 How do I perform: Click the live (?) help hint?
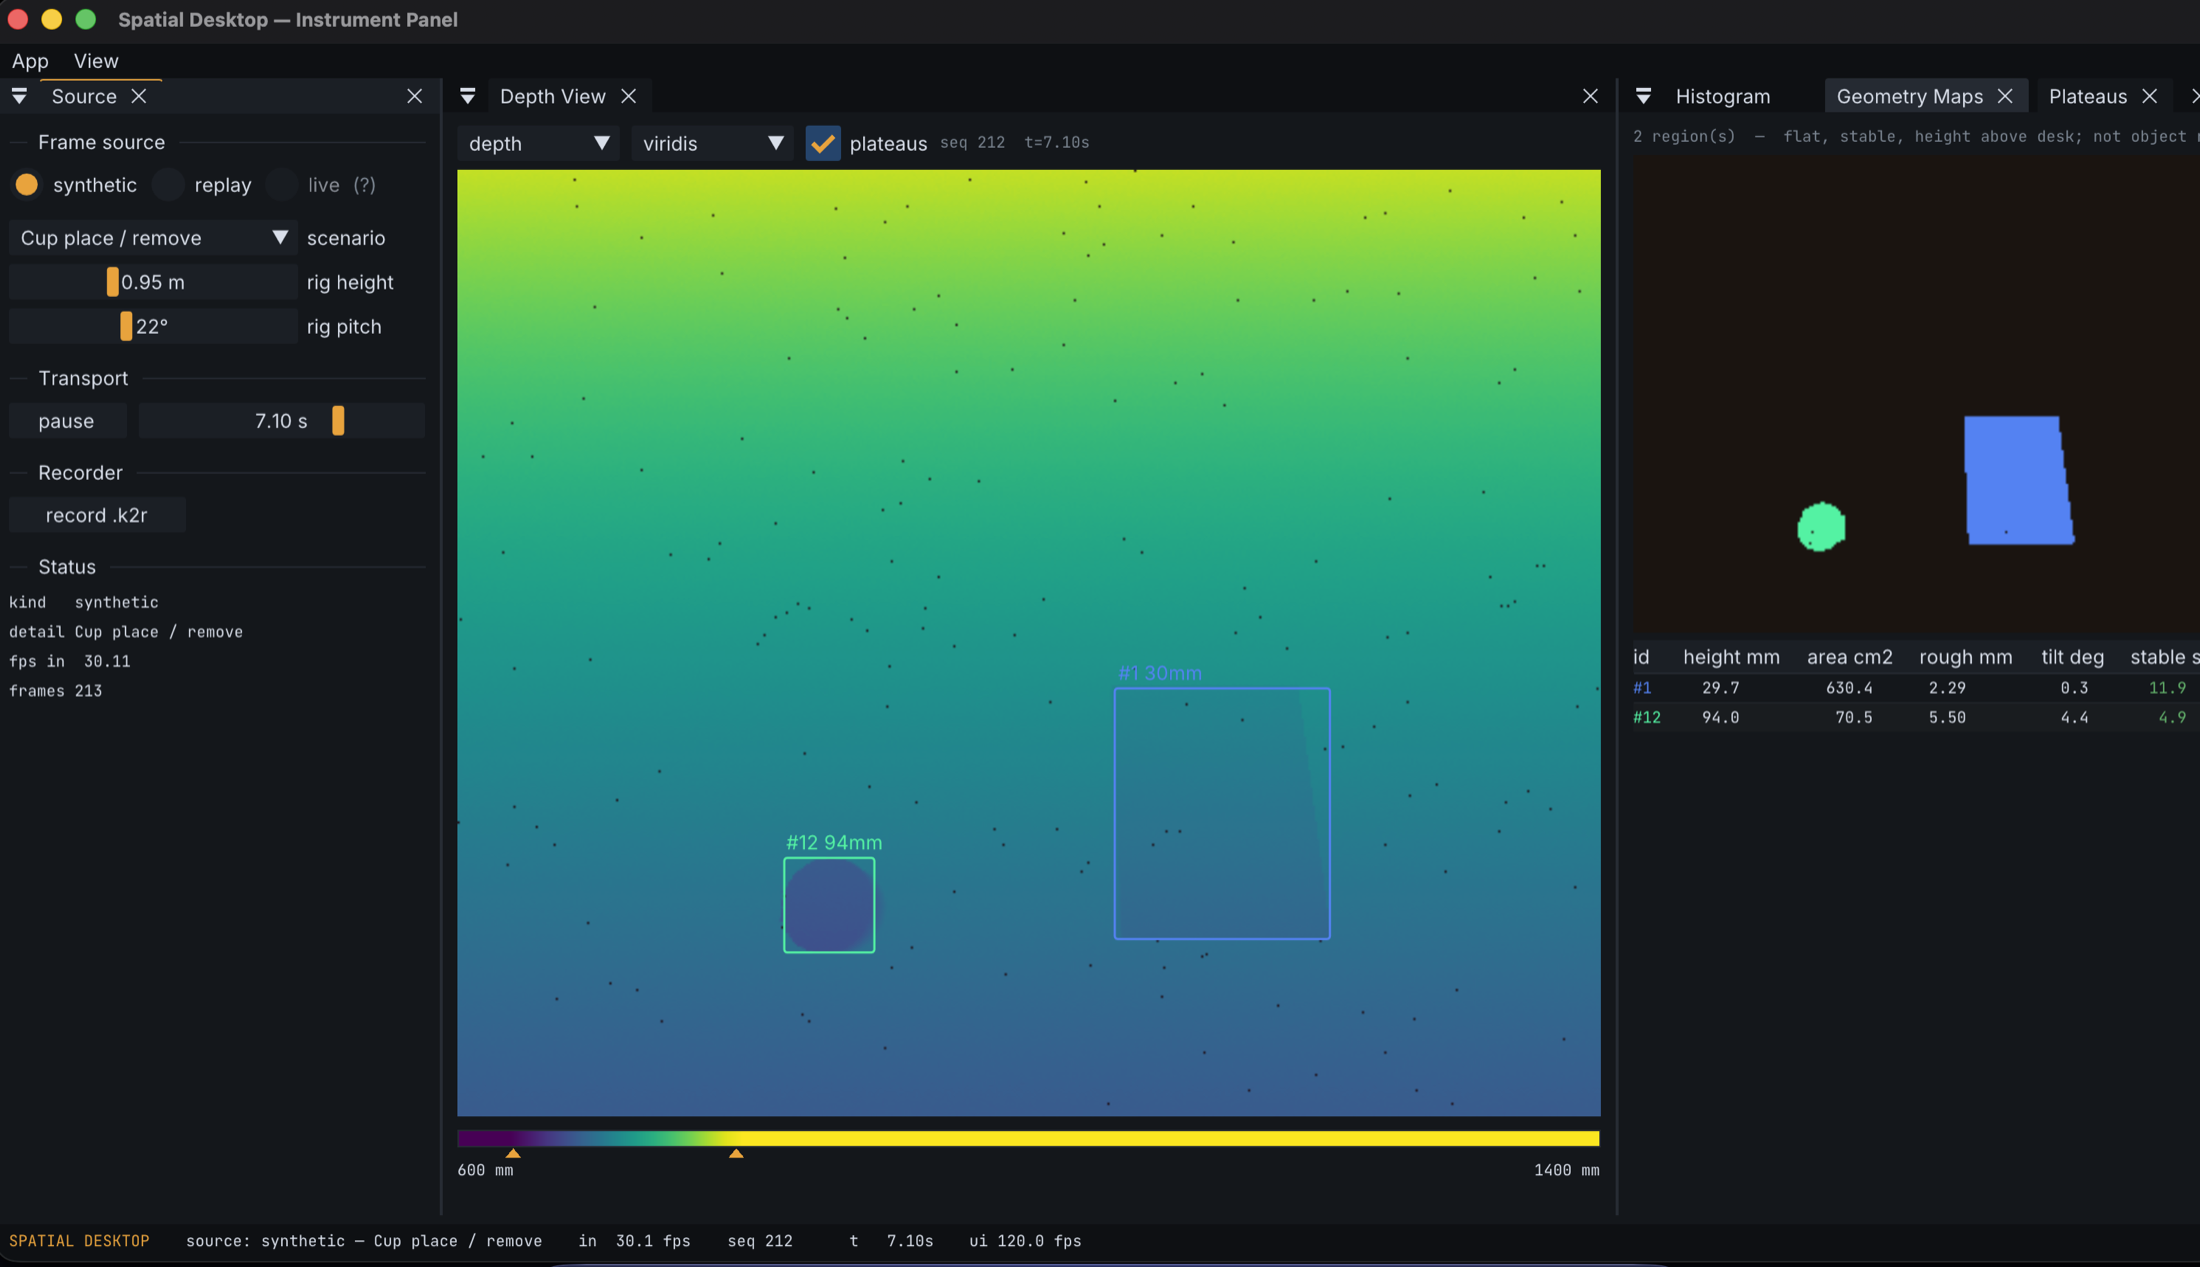[364, 185]
